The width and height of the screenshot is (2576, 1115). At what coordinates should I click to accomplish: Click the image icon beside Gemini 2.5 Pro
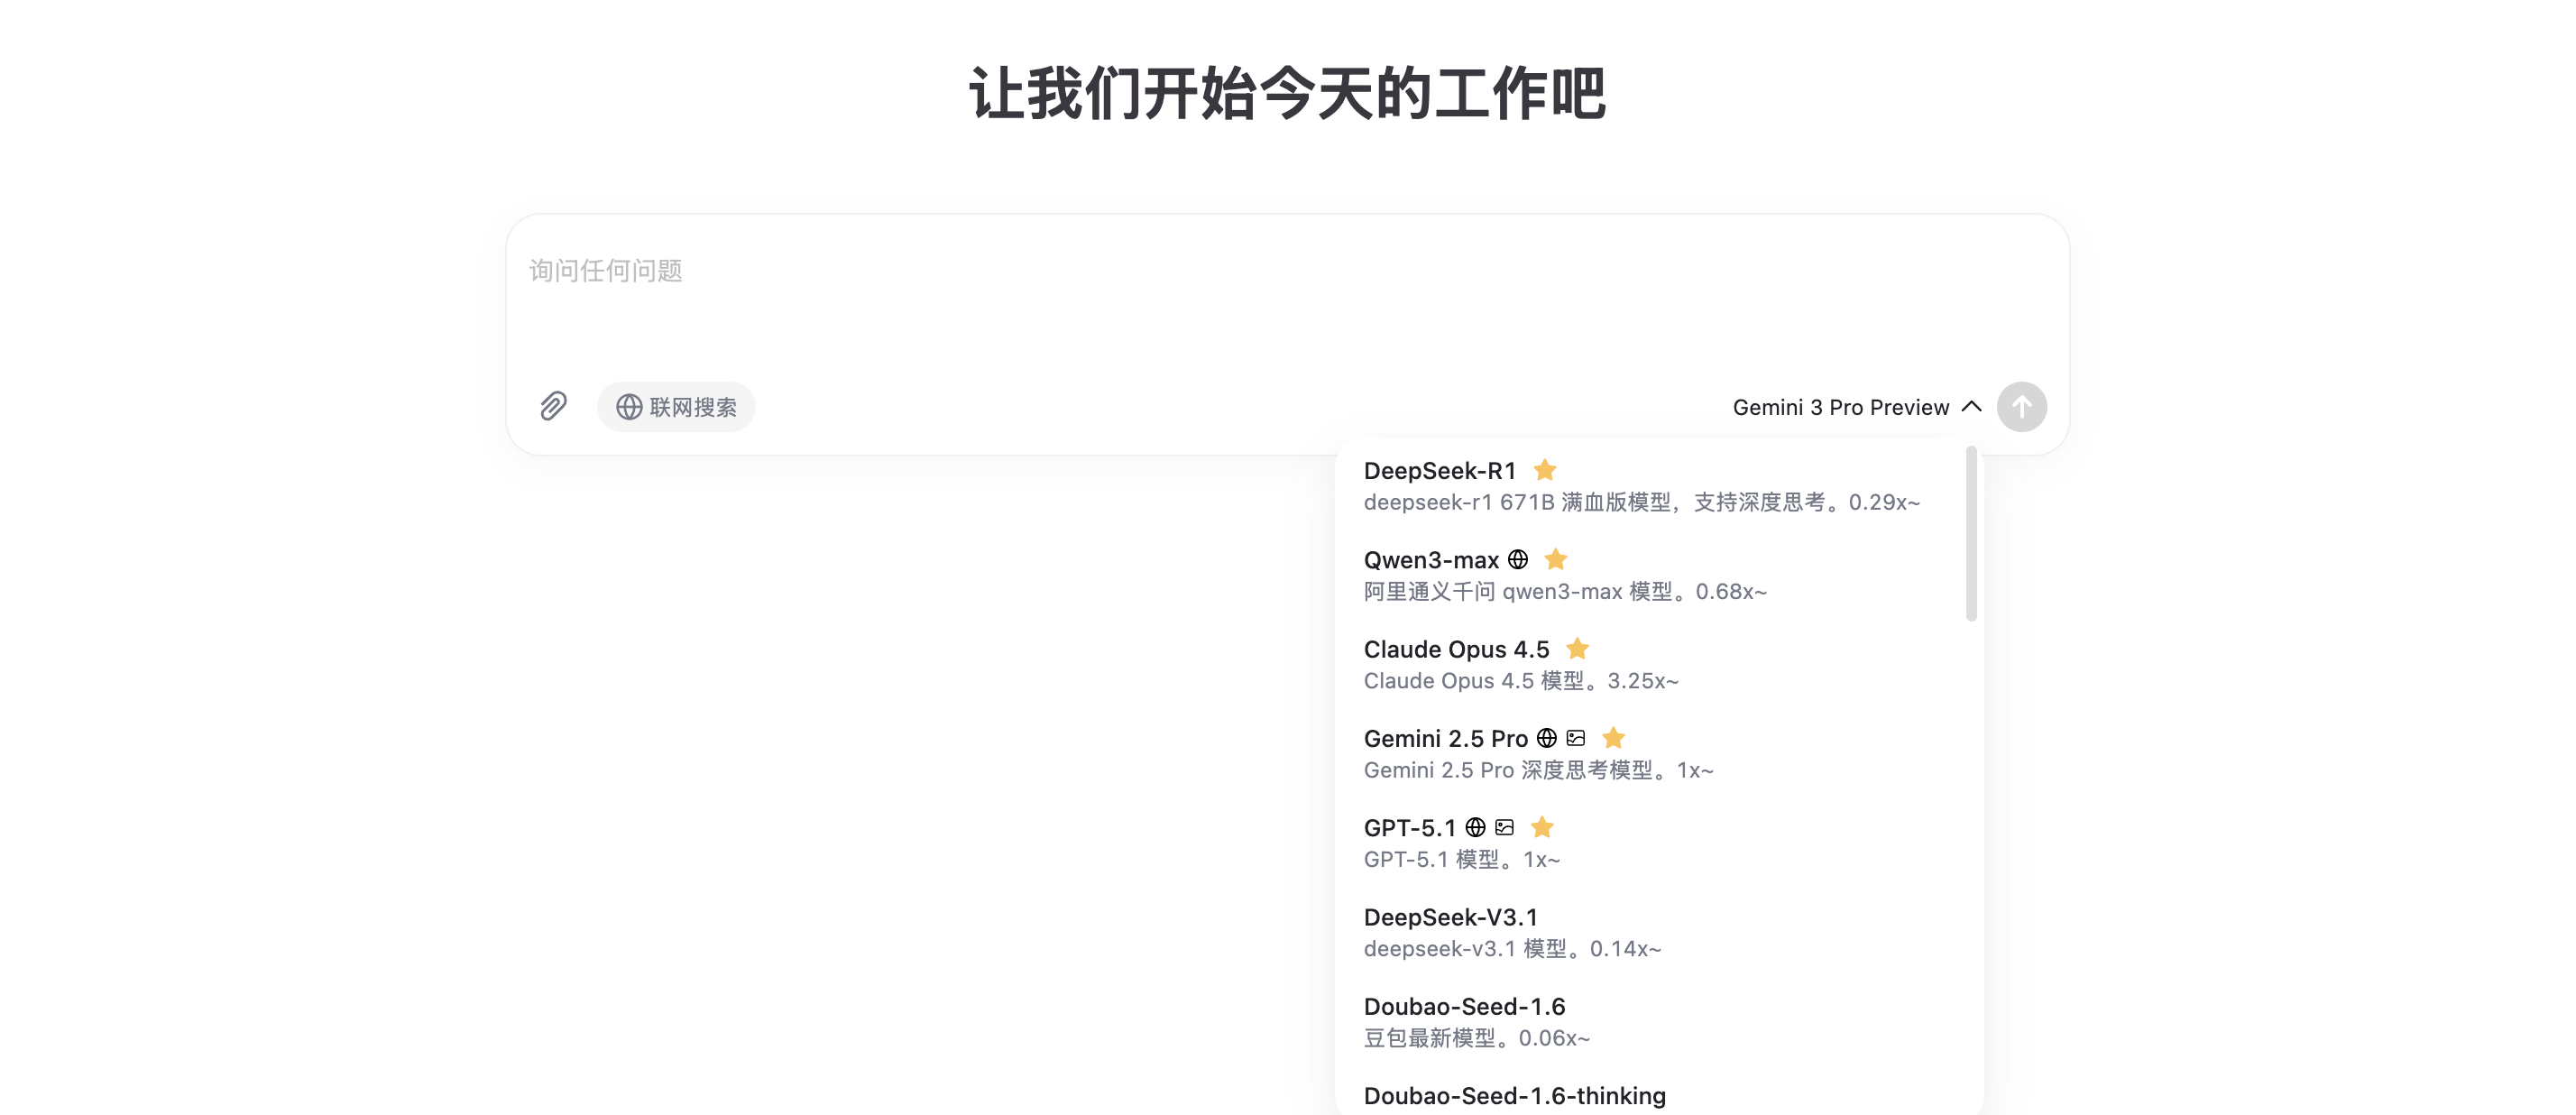[x=1576, y=738]
